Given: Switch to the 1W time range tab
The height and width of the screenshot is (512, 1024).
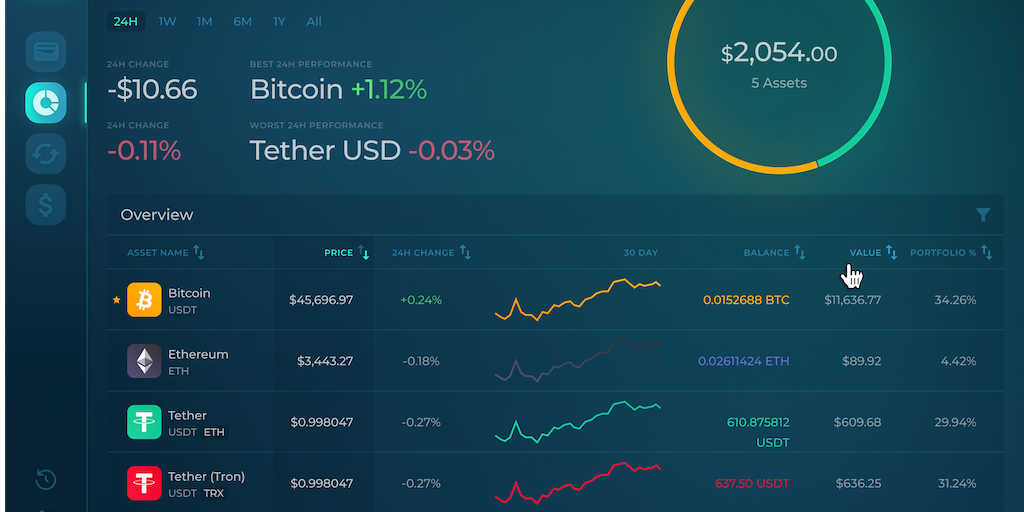Looking at the screenshot, I should pos(167,21).
